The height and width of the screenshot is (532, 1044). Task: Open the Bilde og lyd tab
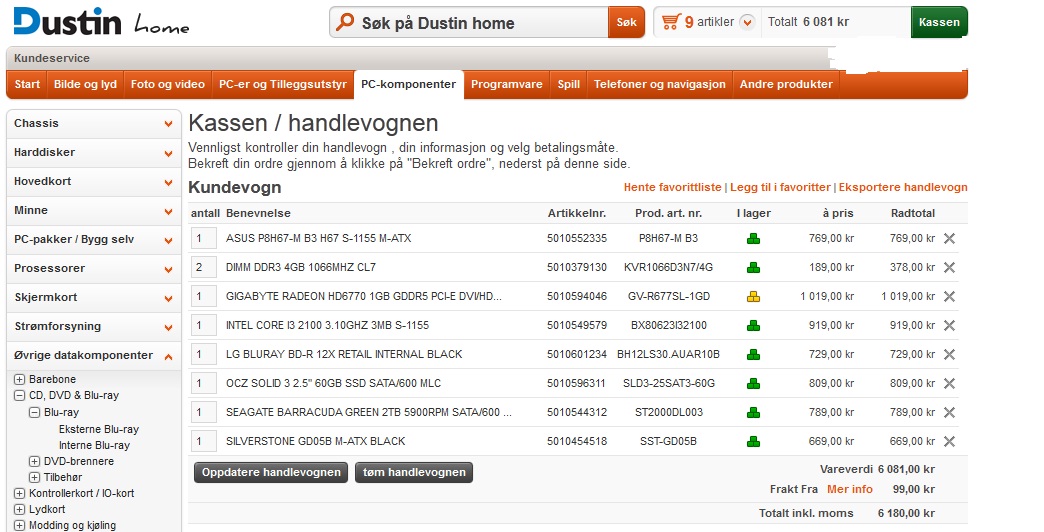(85, 85)
